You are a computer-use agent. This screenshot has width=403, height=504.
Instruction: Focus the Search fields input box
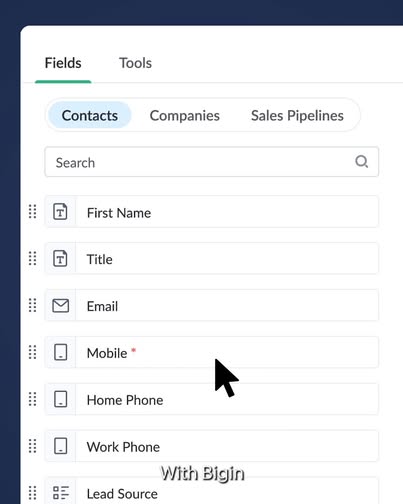click(x=212, y=162)
